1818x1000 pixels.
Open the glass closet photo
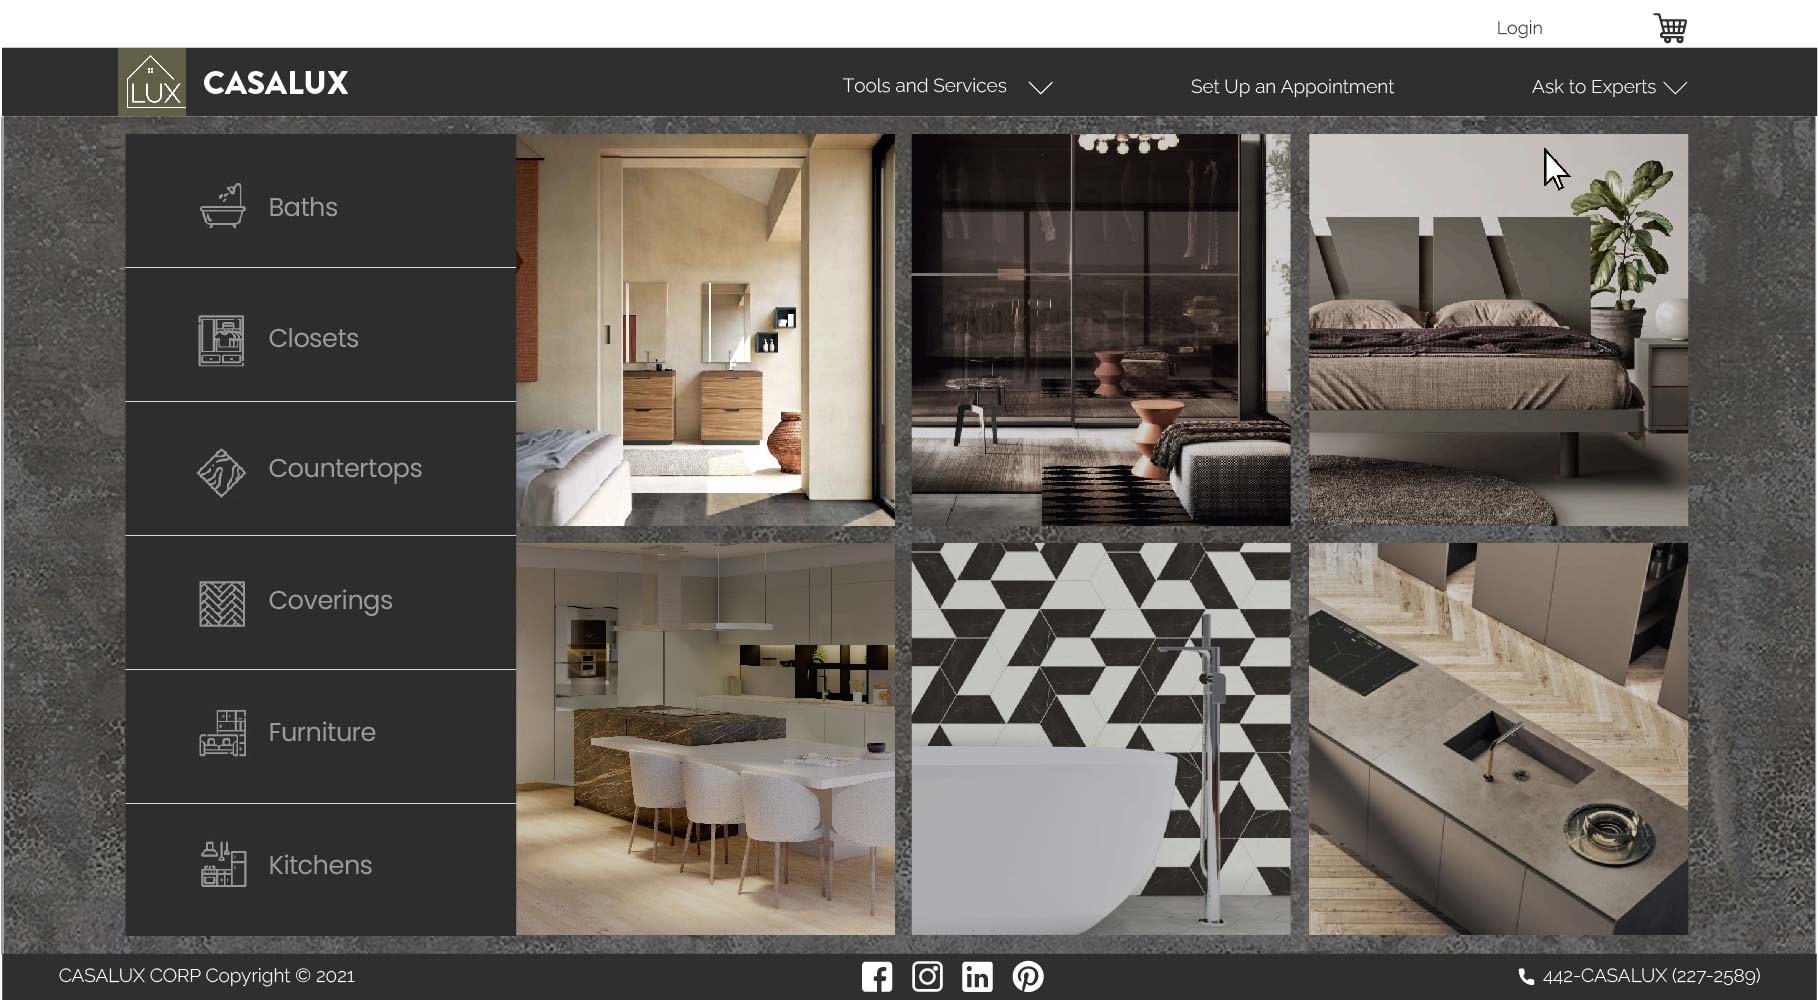click(1100, 330)
